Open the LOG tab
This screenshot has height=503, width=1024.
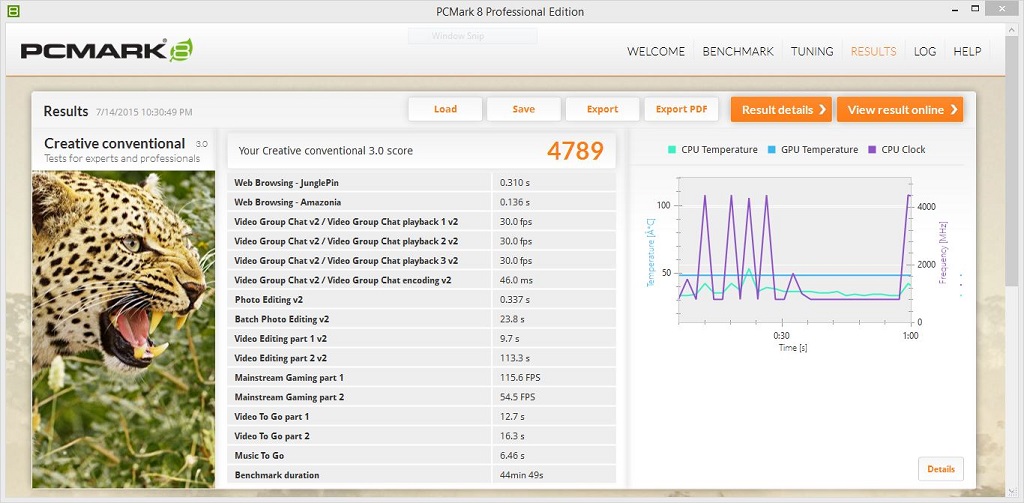pos(925,51)
